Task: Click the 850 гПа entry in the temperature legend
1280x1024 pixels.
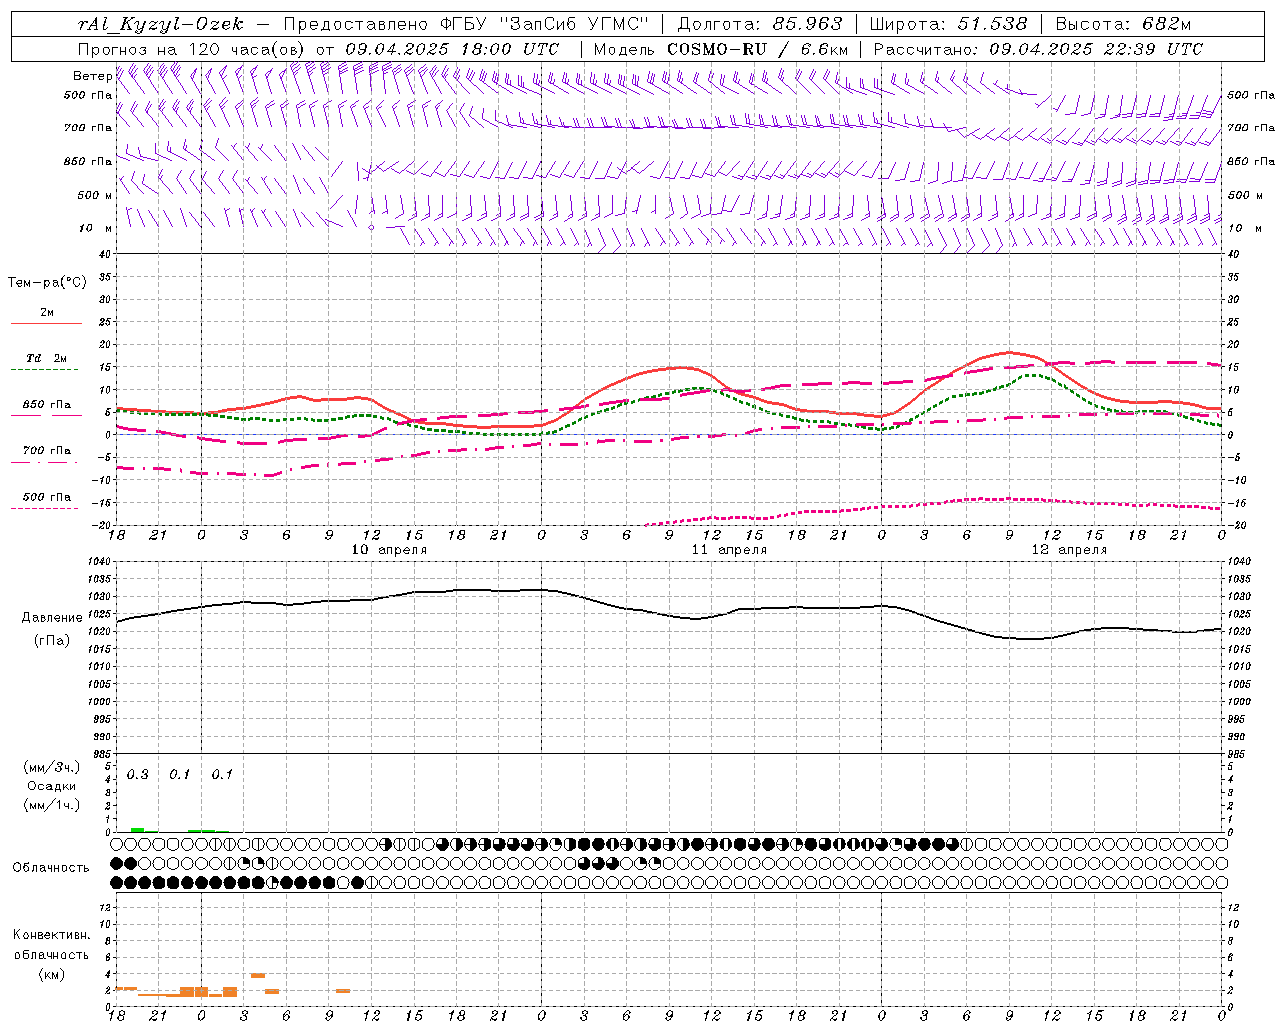Action: (47, 405)
